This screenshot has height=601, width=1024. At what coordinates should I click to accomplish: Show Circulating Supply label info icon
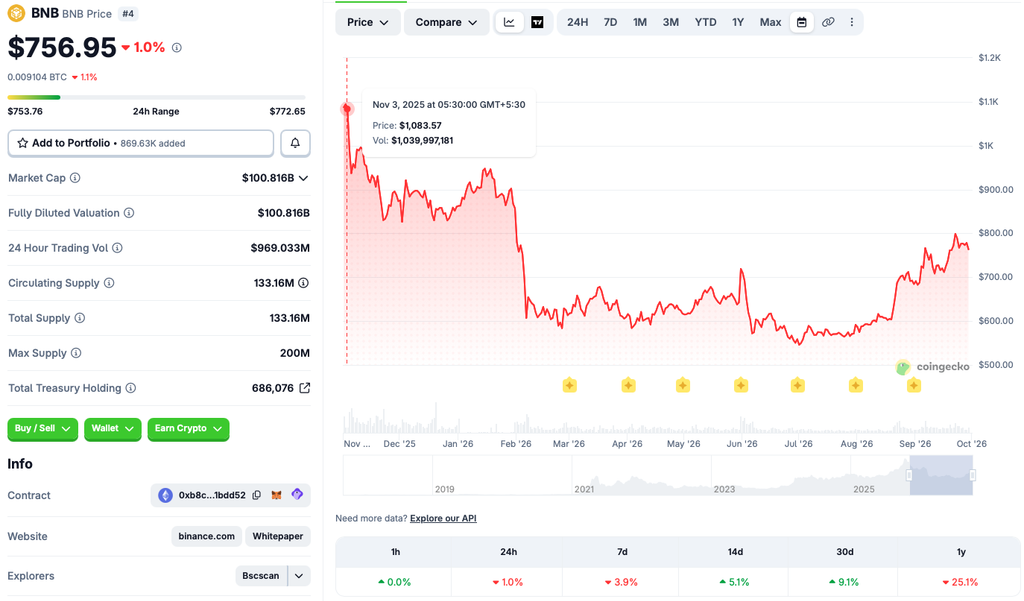tap(109, 283)
